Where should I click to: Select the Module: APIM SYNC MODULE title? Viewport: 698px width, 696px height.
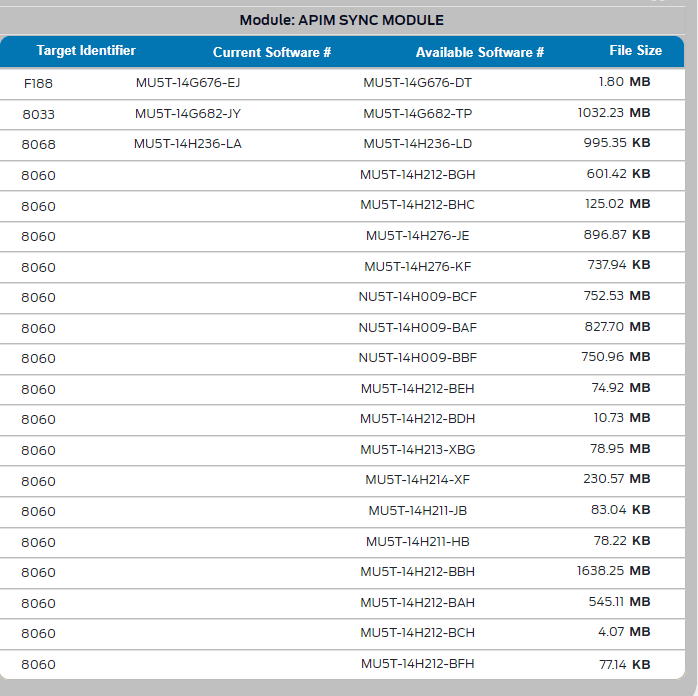pyautogui.click(x=342, y=20)
